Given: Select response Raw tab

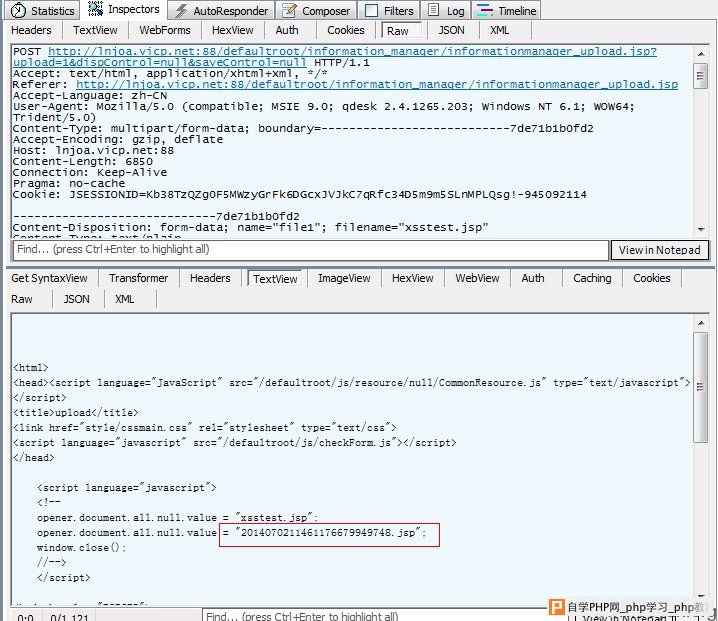Looking at the screenshot, I should click(22, 299).
